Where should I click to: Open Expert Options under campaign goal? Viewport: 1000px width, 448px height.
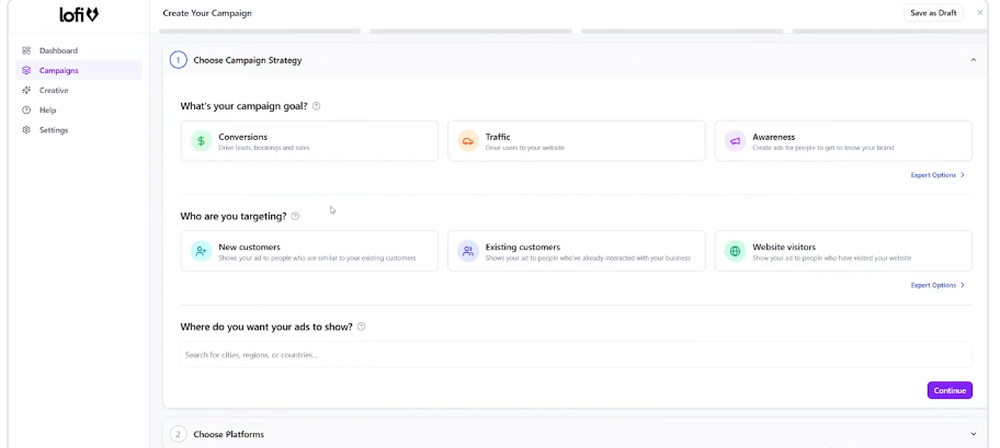(937, 175)
